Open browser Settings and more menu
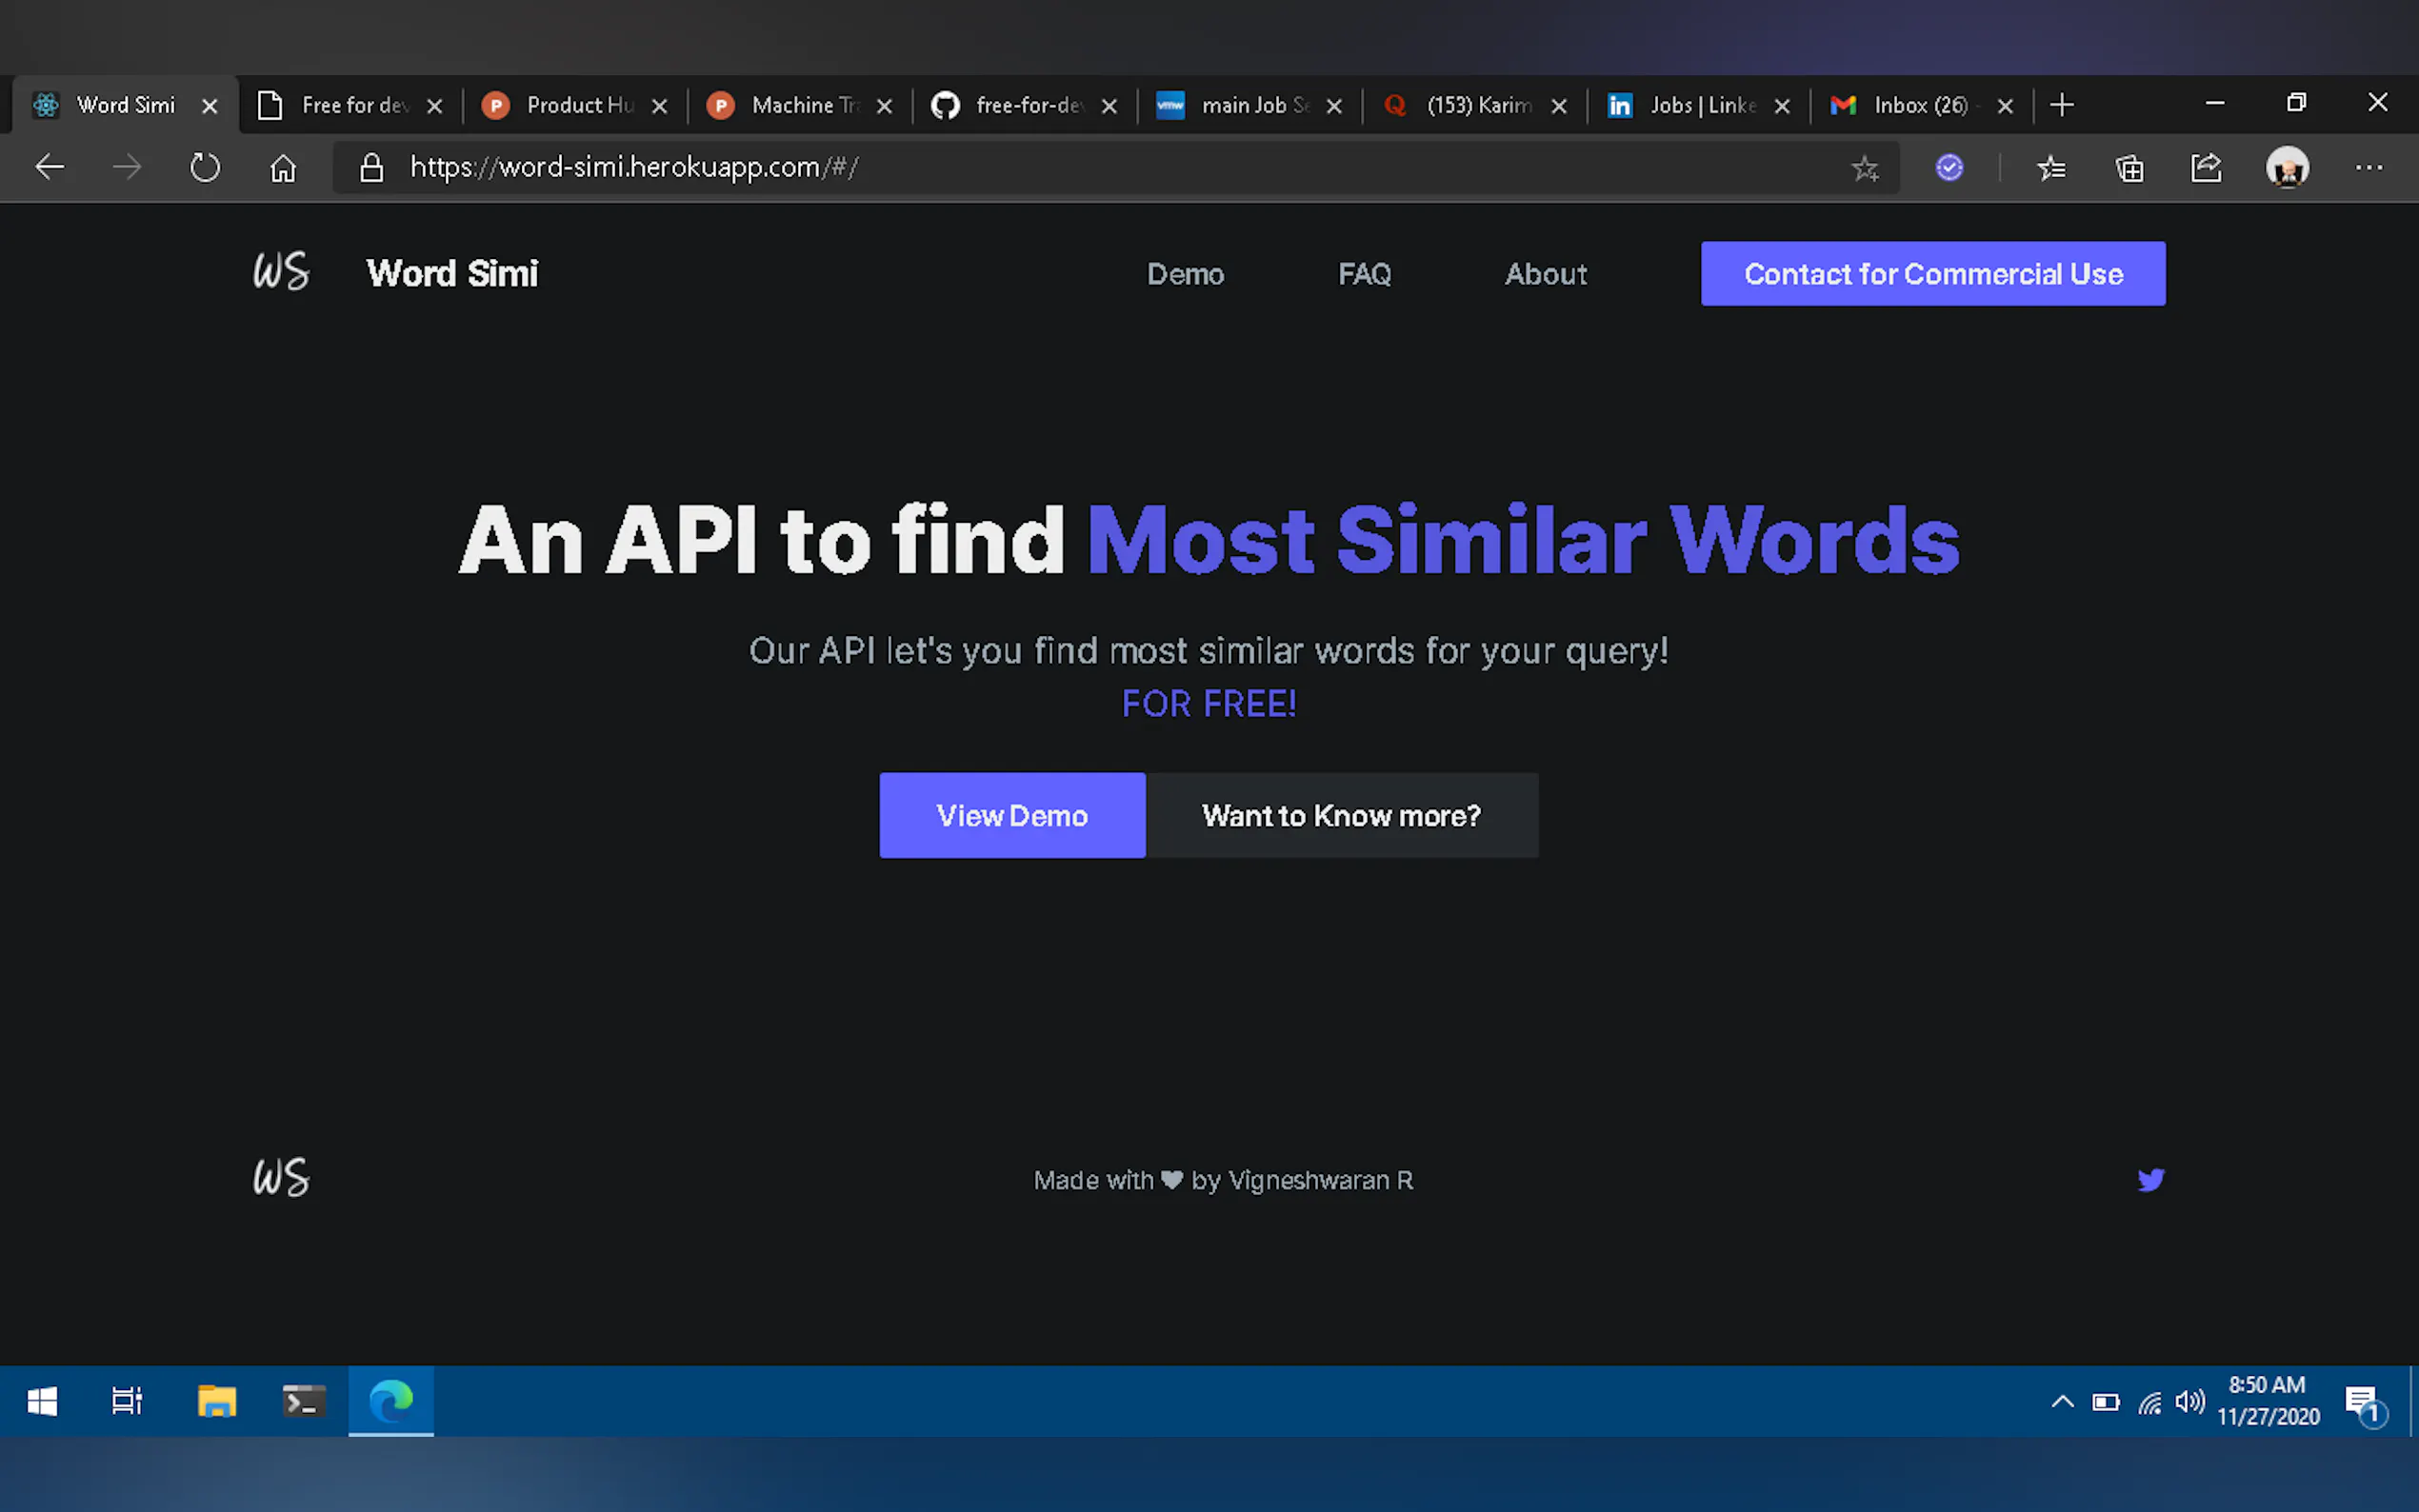The image size is (2419, 1512). 2368,168
